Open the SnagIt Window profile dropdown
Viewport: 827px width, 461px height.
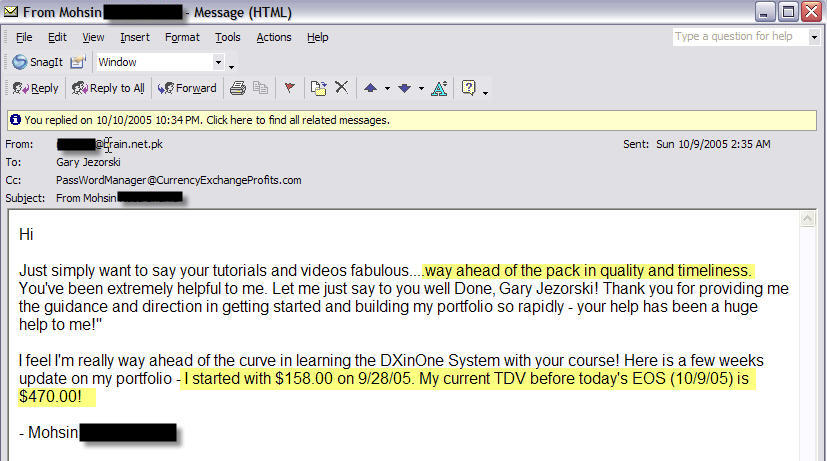(219, 62)
